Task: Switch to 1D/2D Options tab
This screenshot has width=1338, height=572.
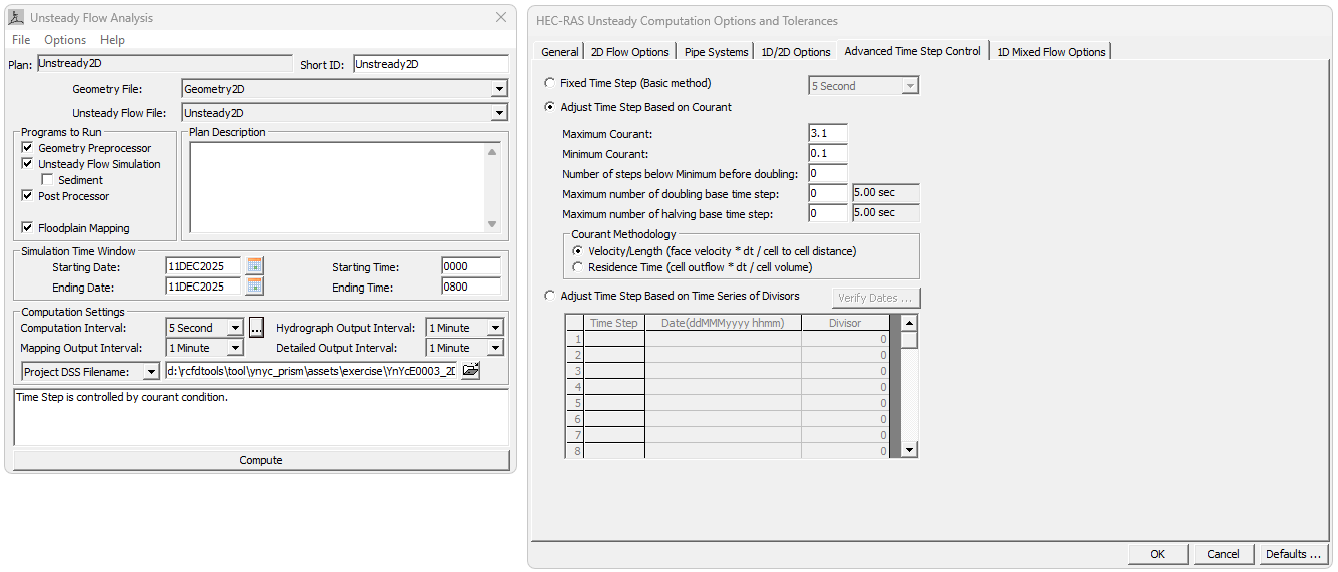Action: [x=796, y=52]
